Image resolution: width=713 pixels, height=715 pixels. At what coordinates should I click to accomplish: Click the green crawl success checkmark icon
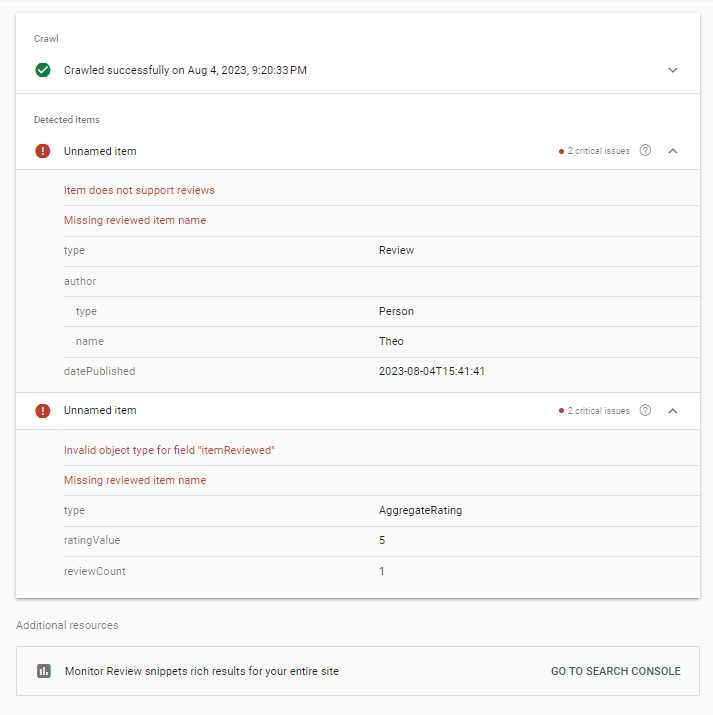tap(43, 70)
